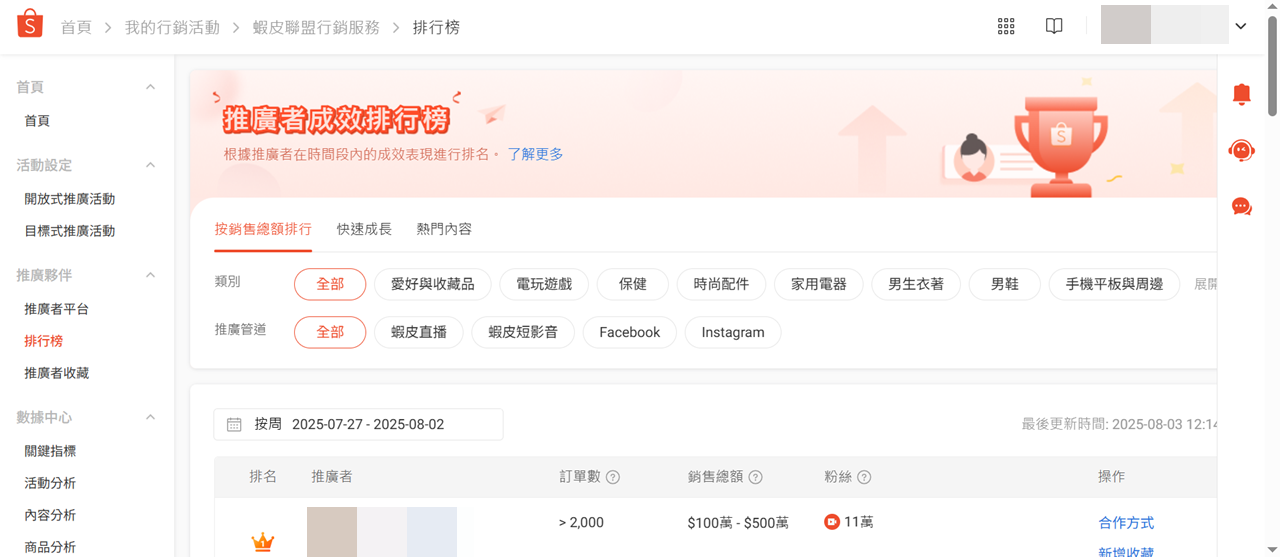The image size is (1280, 557).
Task: Switch to the 熱門內容 tab
Action: coord(444,229)
